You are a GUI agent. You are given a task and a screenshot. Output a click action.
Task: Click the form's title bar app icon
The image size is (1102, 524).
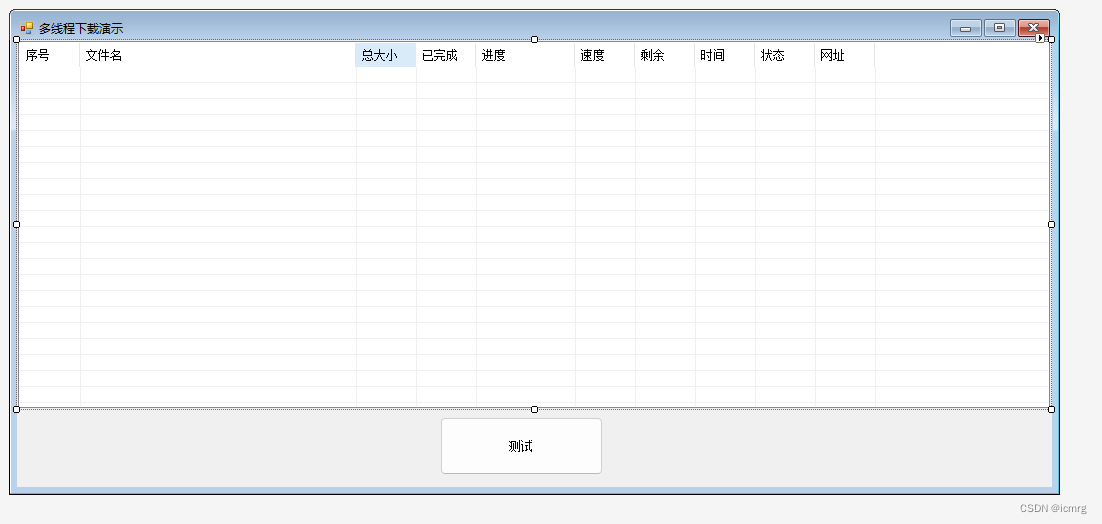(x=27, y=28)
